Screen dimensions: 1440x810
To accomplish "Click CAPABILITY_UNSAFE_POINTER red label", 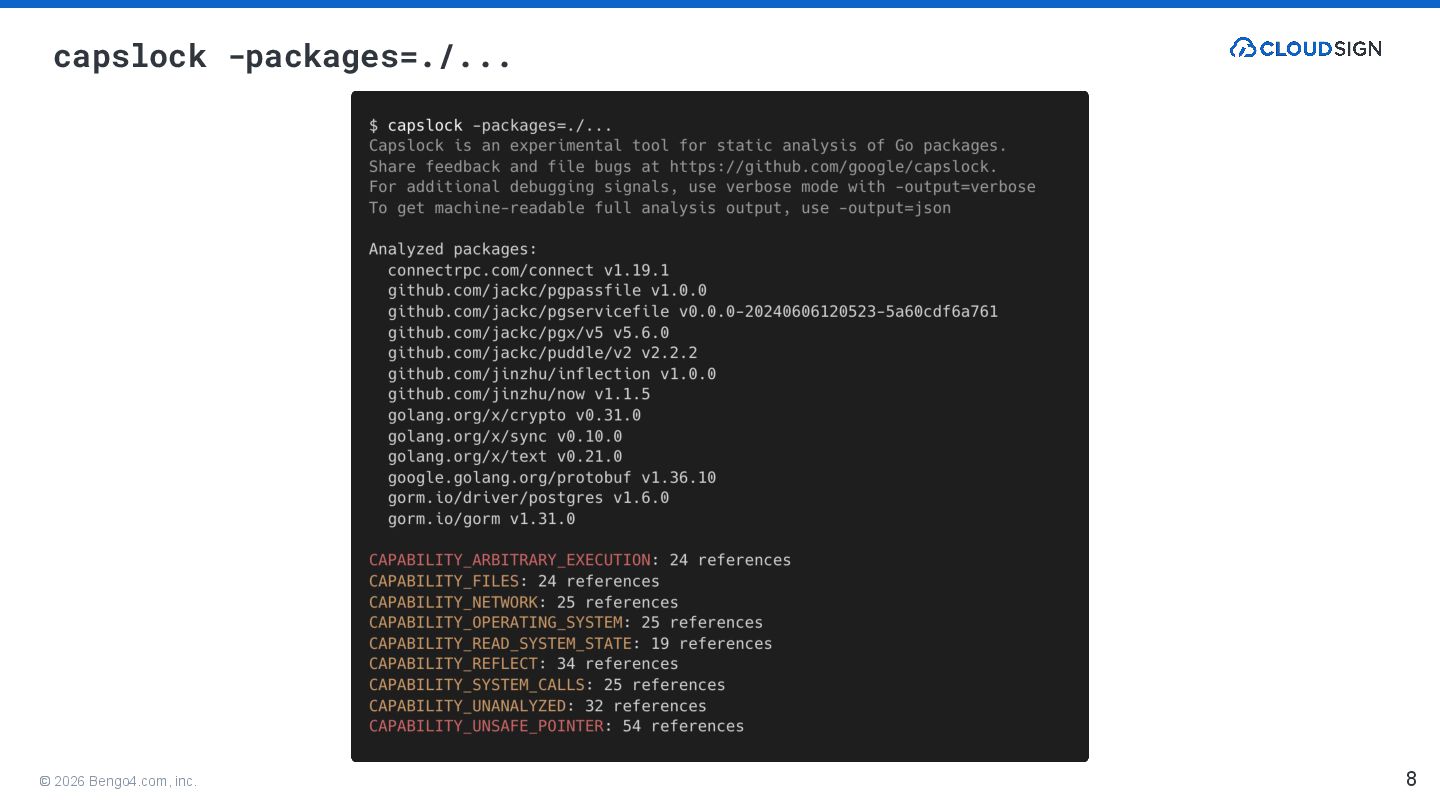I will (486, 726).
